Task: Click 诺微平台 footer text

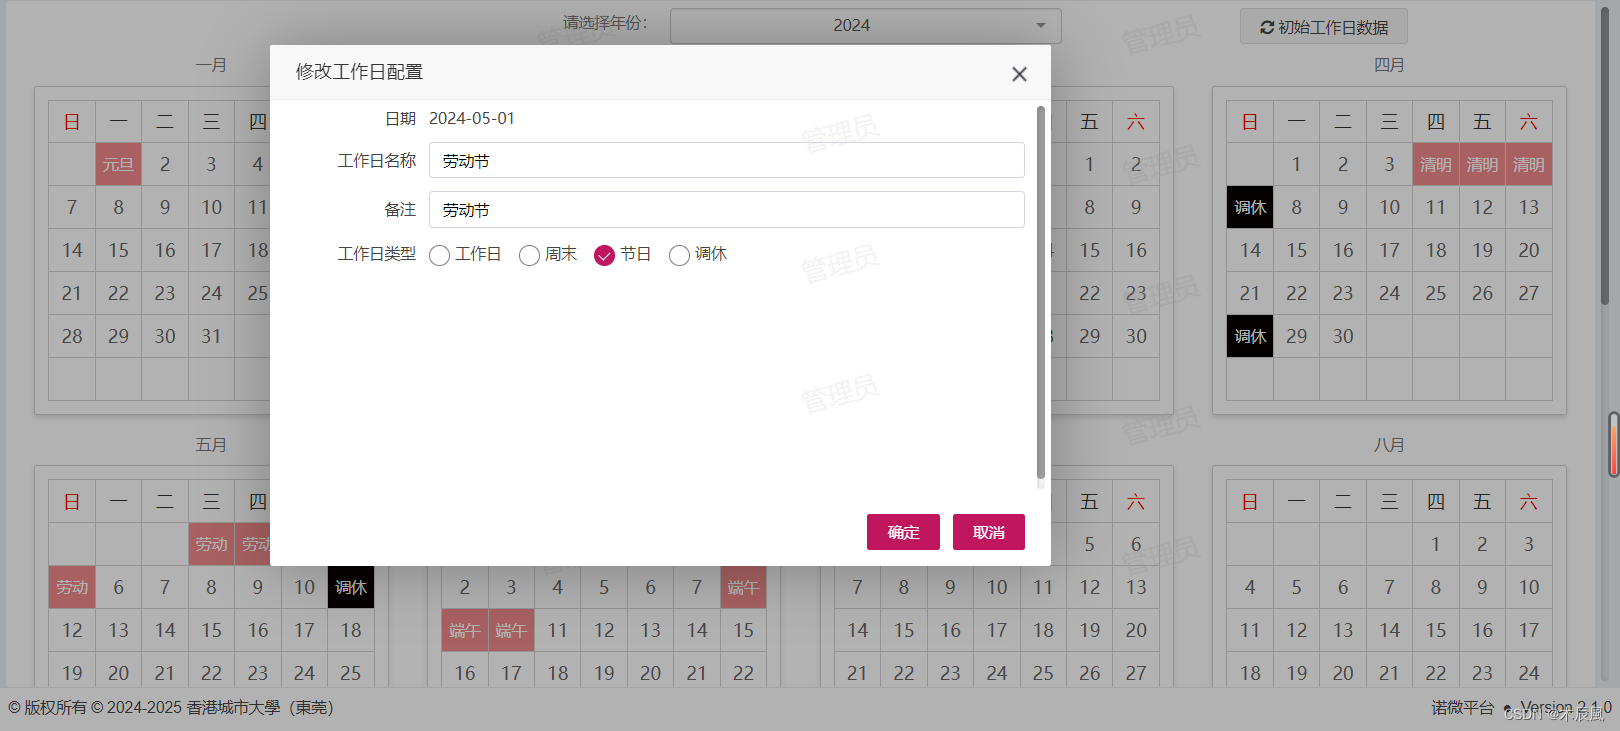Action: coord(1462,708)
